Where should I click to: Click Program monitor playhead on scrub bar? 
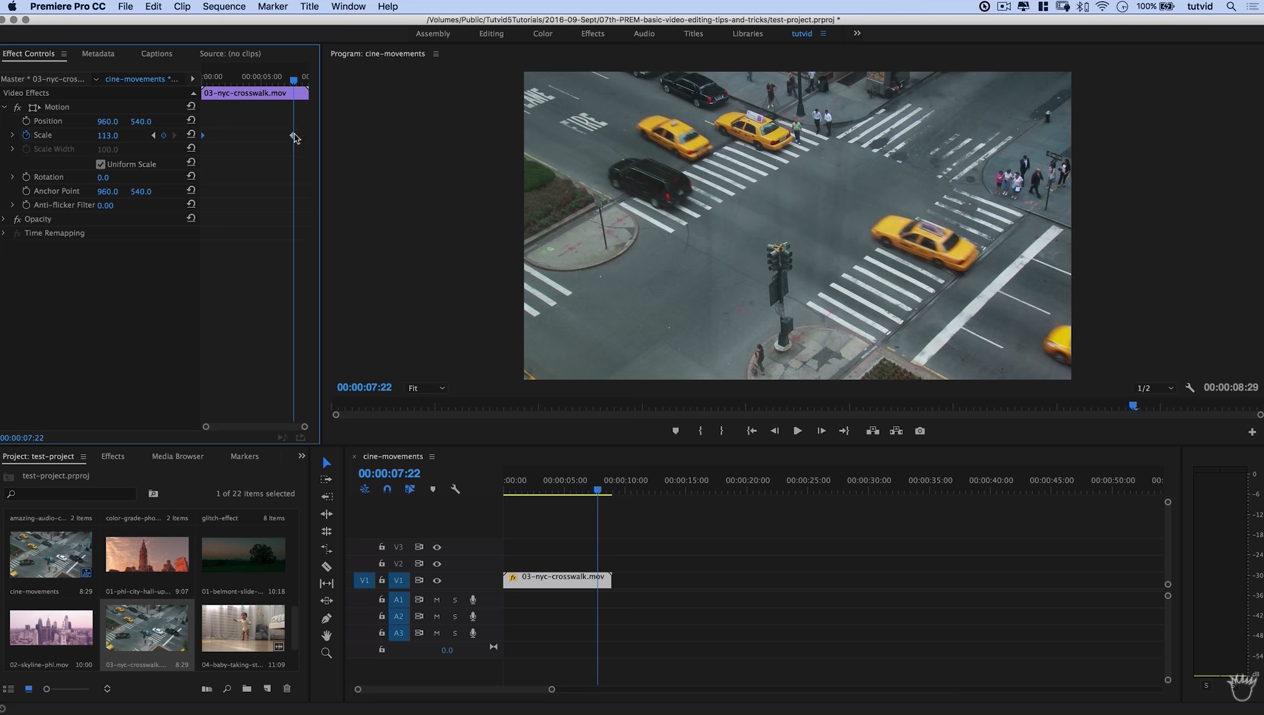coord(1133,406)
